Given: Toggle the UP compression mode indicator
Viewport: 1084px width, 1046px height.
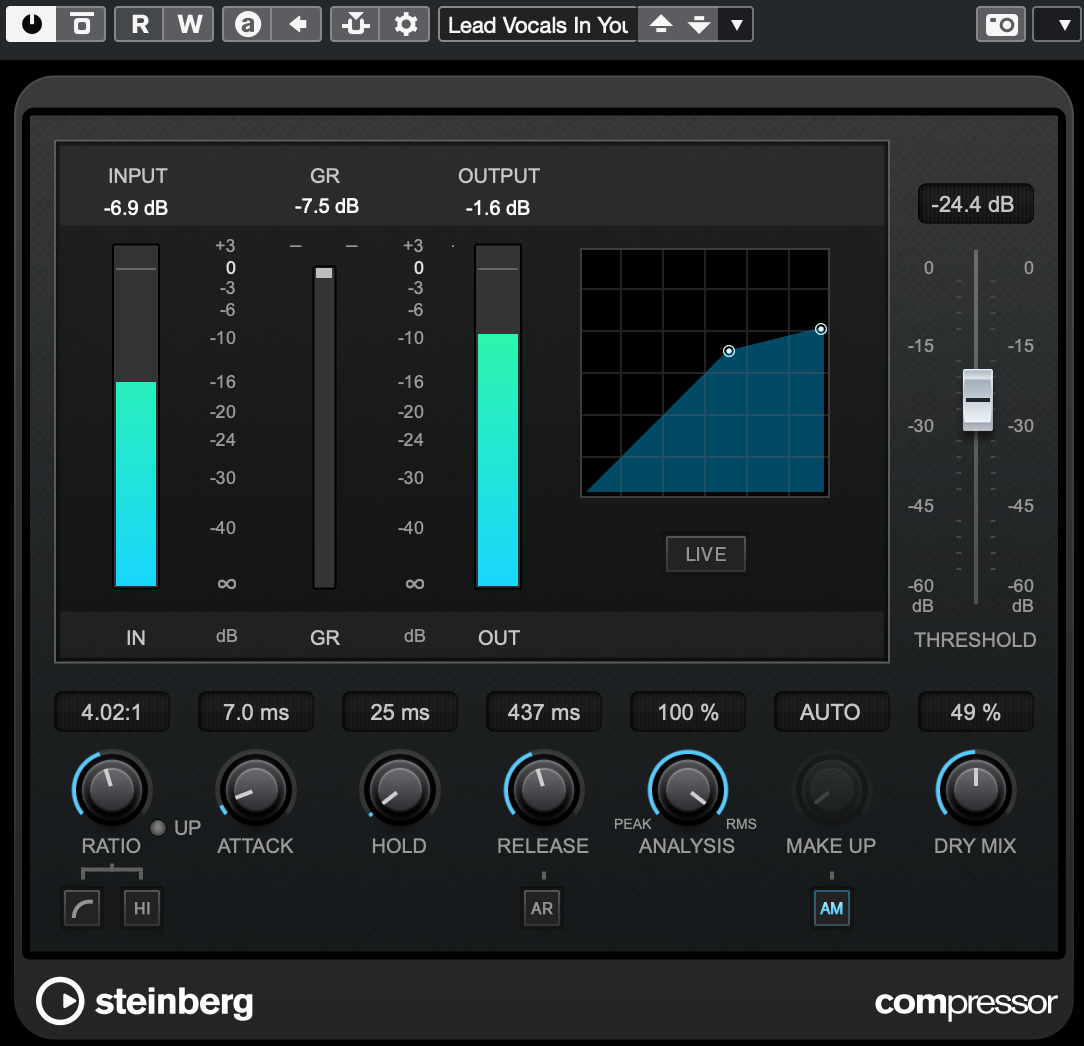Looking at the screenshot, I should tap(158, 828).
